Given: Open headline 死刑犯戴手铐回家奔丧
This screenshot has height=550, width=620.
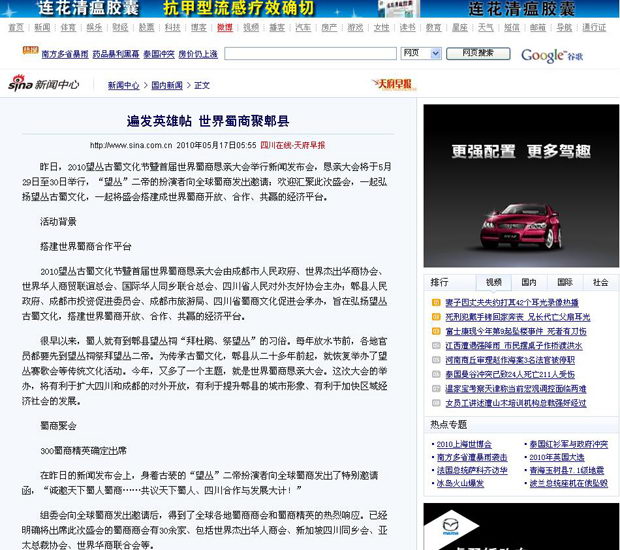Looking at the screenshot, I should coord(518,317).
